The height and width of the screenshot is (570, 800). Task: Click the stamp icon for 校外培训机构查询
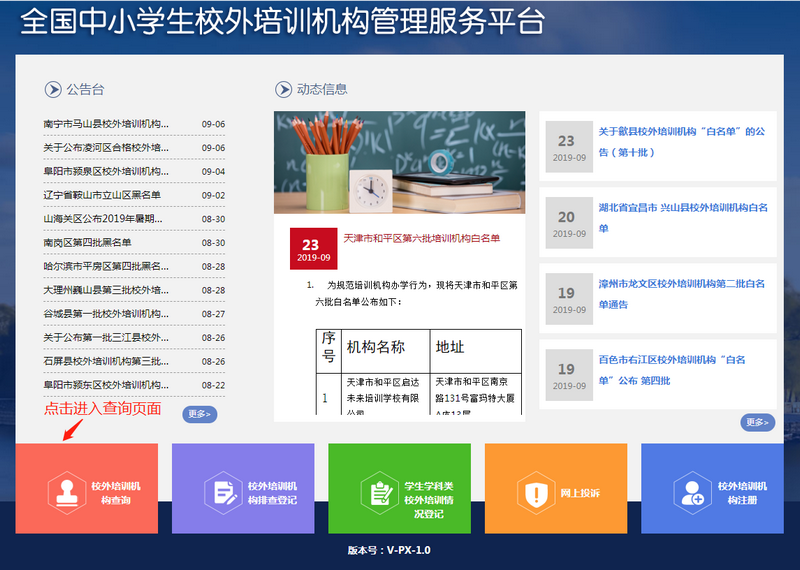point(67,493)
